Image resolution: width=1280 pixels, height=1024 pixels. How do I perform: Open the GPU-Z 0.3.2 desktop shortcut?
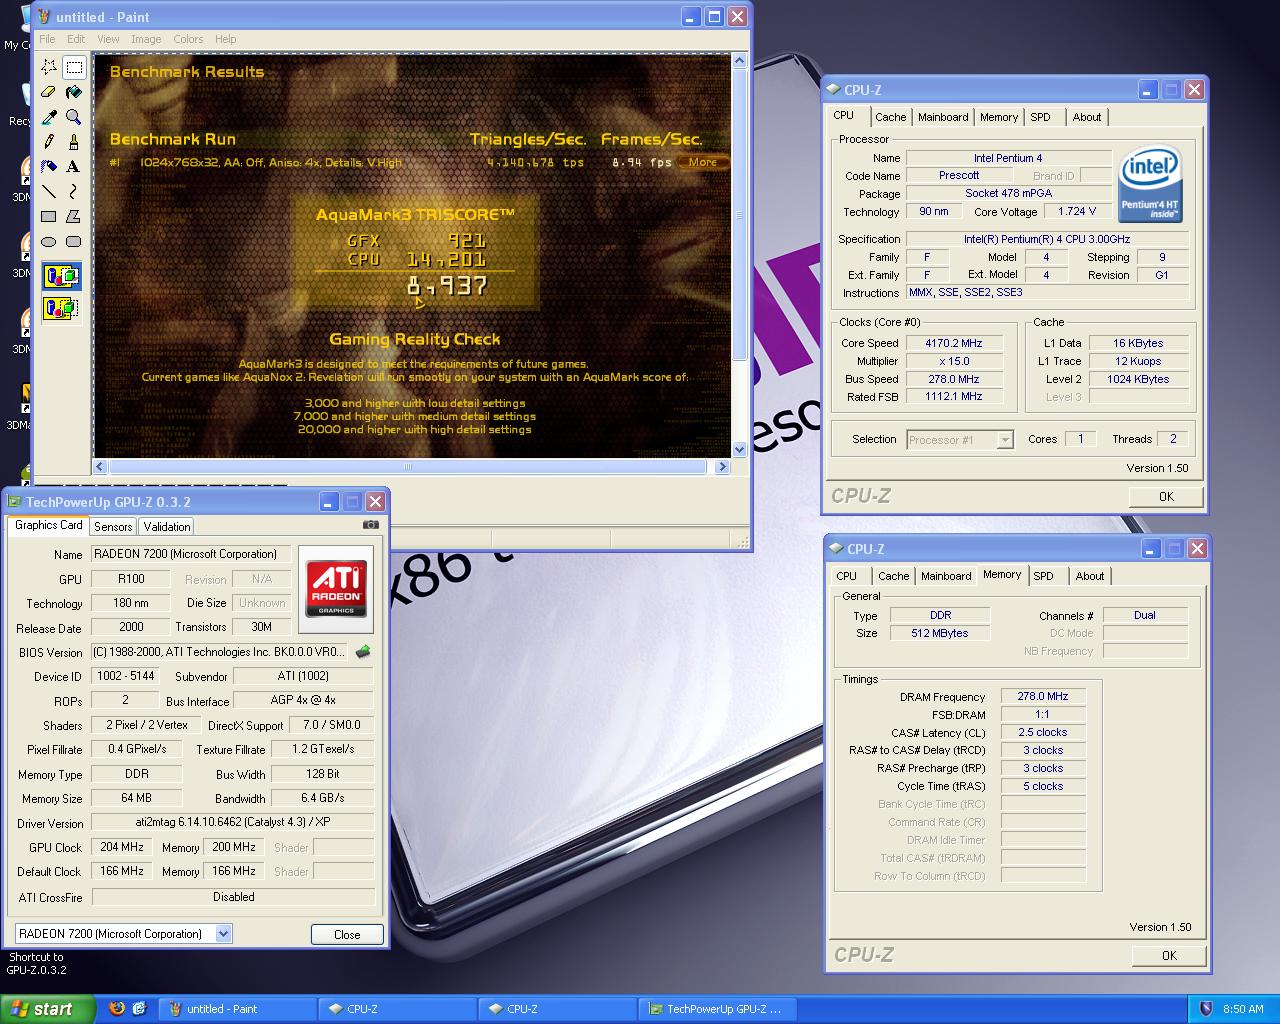click(x=36, y=963)
